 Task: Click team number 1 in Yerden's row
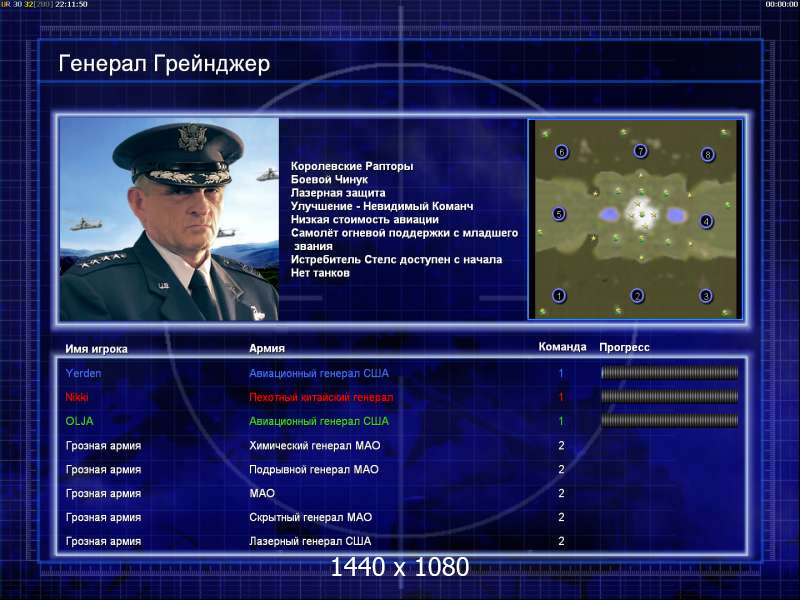pyautogui.click(x=561, y=373)
